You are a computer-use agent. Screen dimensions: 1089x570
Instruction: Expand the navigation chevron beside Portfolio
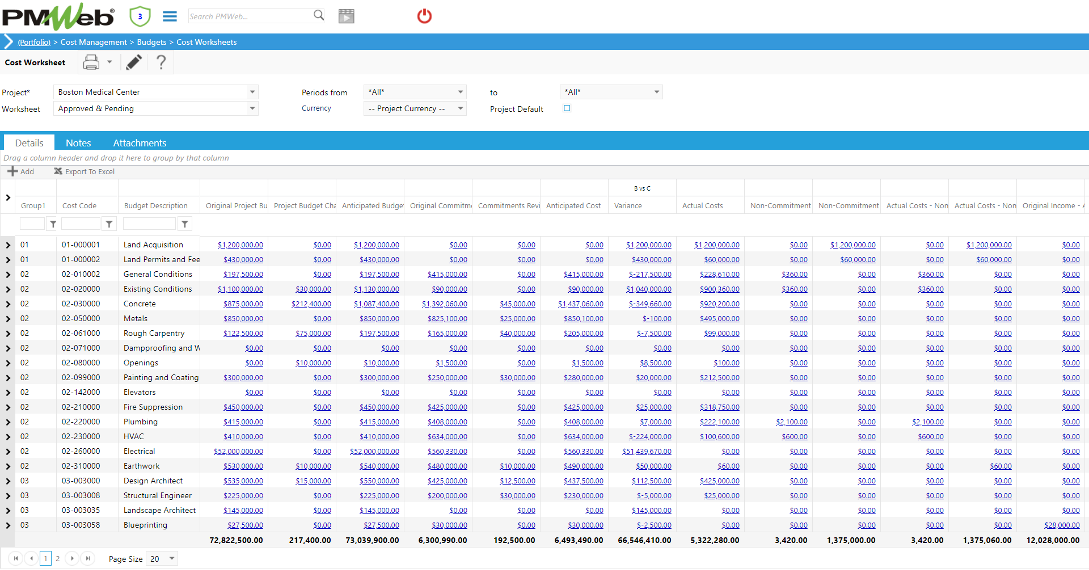(8, 42)
